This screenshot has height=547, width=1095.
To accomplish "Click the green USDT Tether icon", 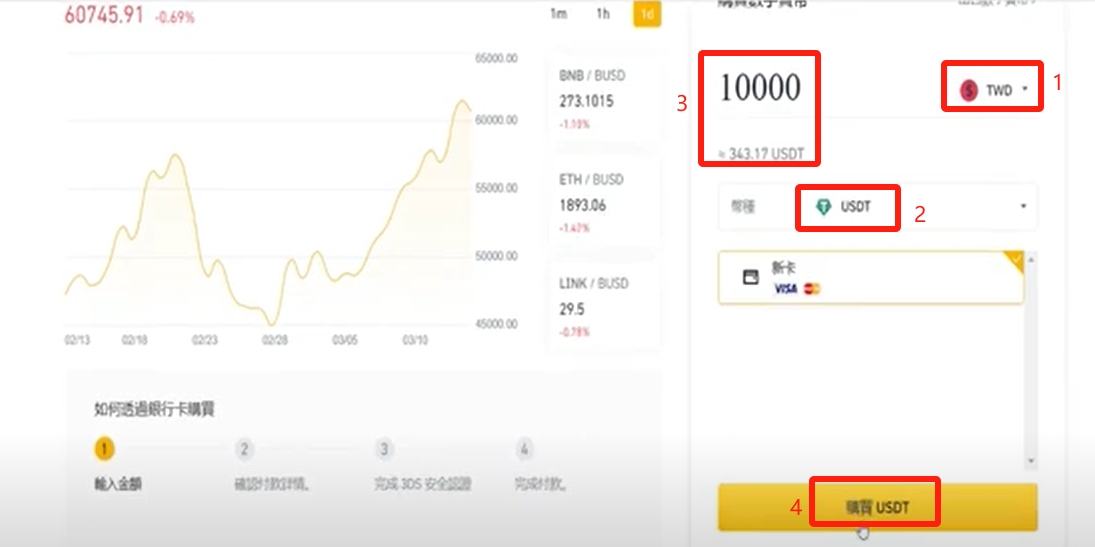I will click(x=824, y=207).
